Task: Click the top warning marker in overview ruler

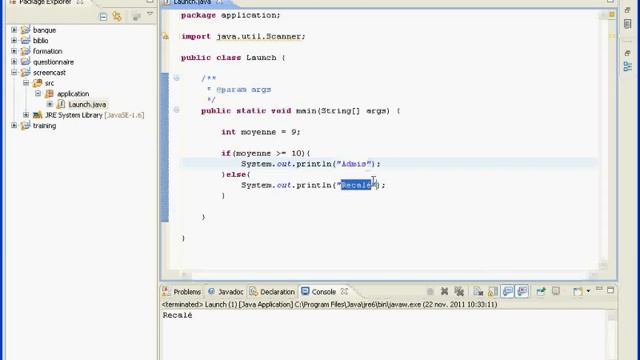Action: 612,15
